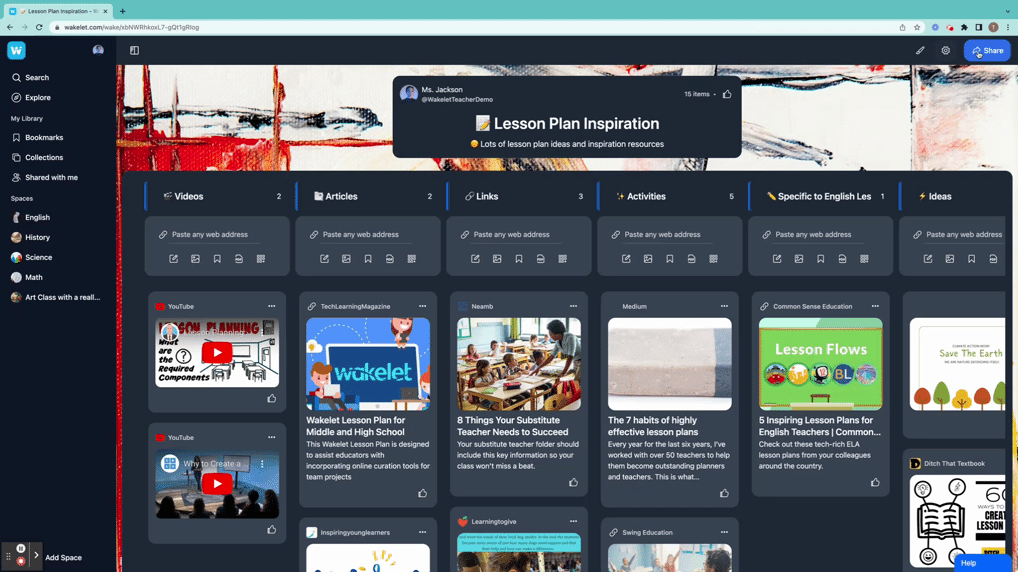Viewport: 1018px width, 572px height.
Task: Open Shared with me
Action: [45, 177]
